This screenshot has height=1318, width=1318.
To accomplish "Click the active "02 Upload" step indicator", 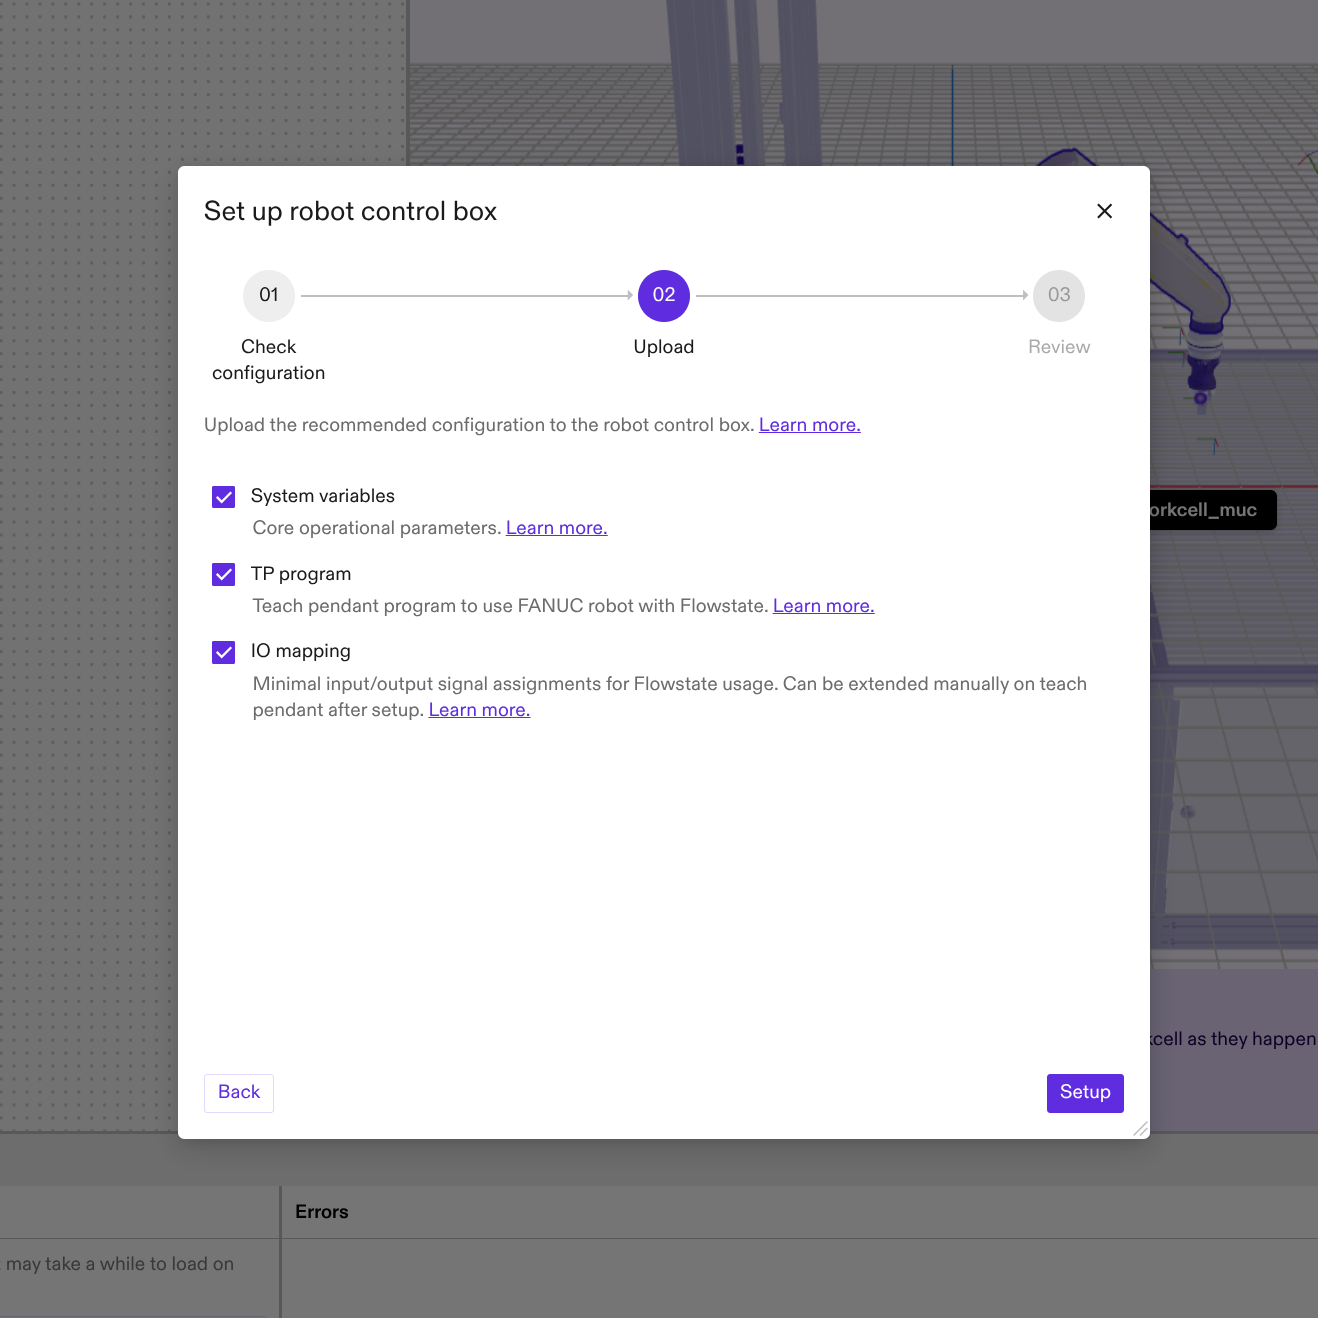I will [663, 295].
